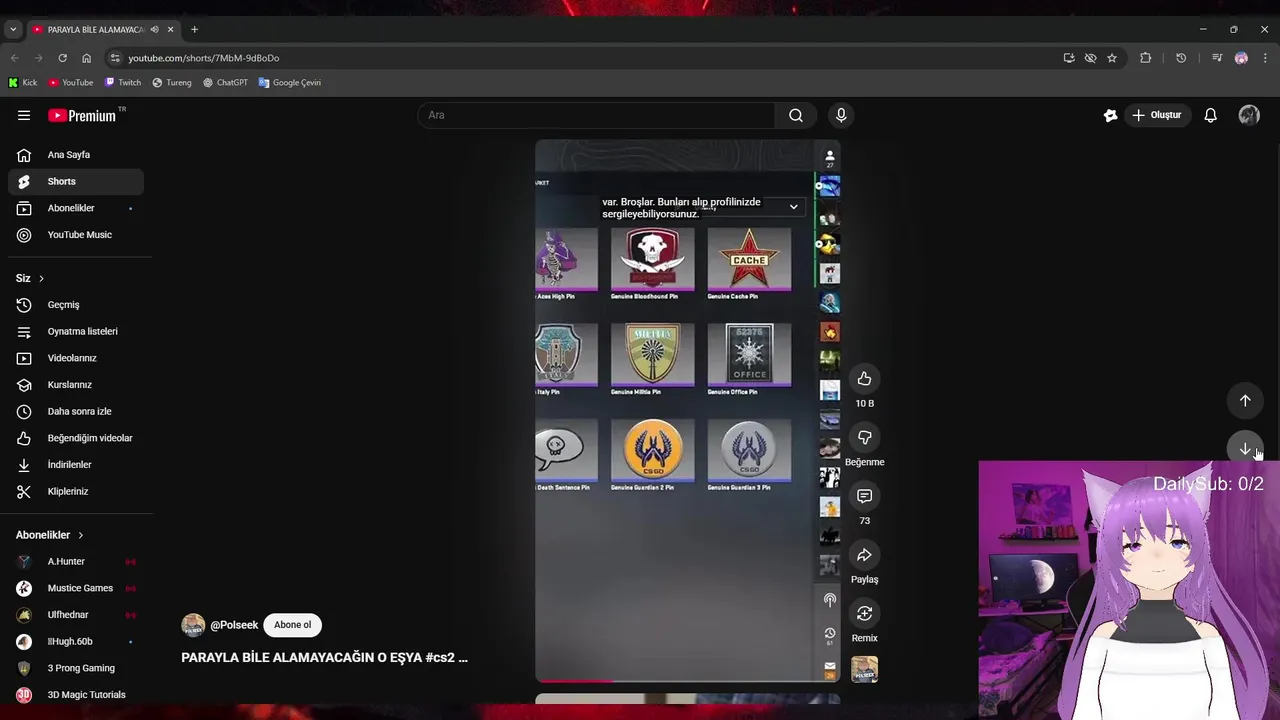Open the IlHugh.60b channel

click(76, 642)
